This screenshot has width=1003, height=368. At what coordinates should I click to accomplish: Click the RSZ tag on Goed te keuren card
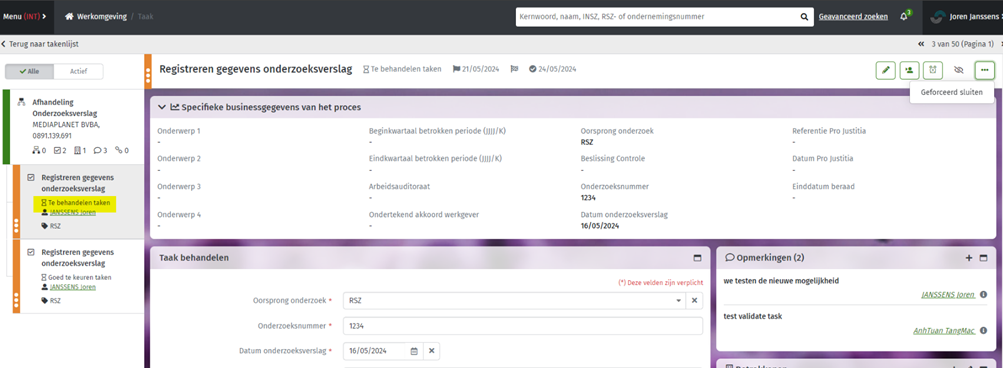pyautogui.click(x=51, y=301)
